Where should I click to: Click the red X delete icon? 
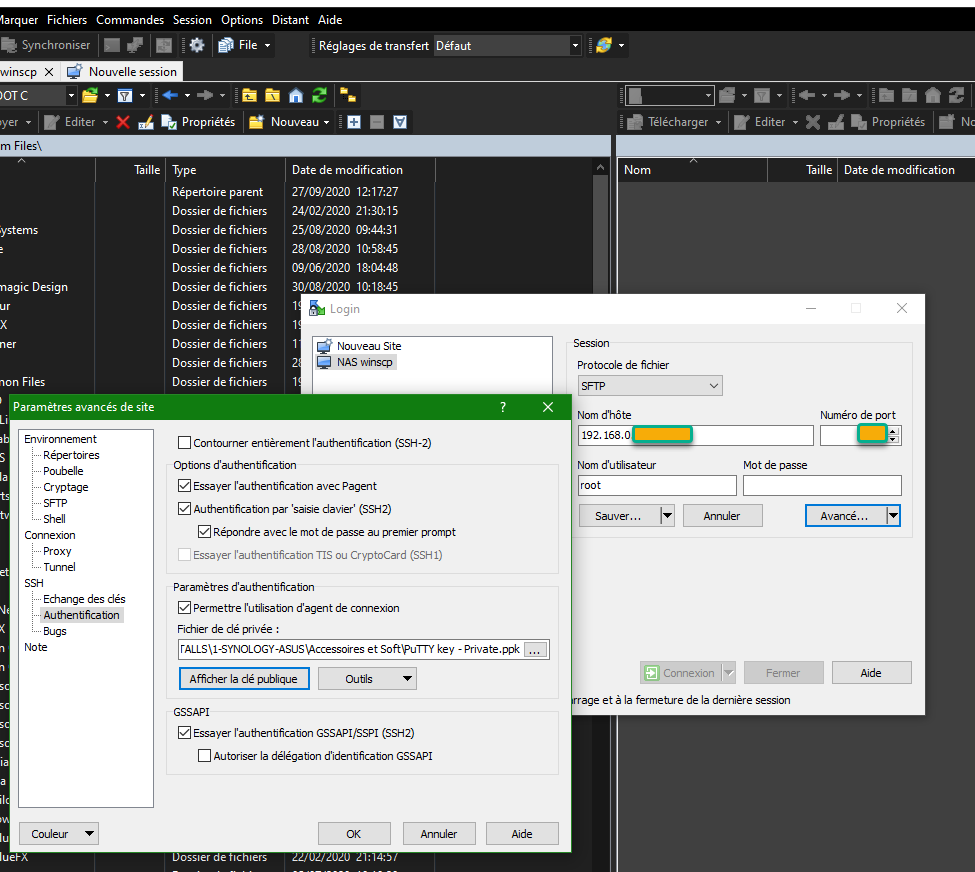pos(123,122)
